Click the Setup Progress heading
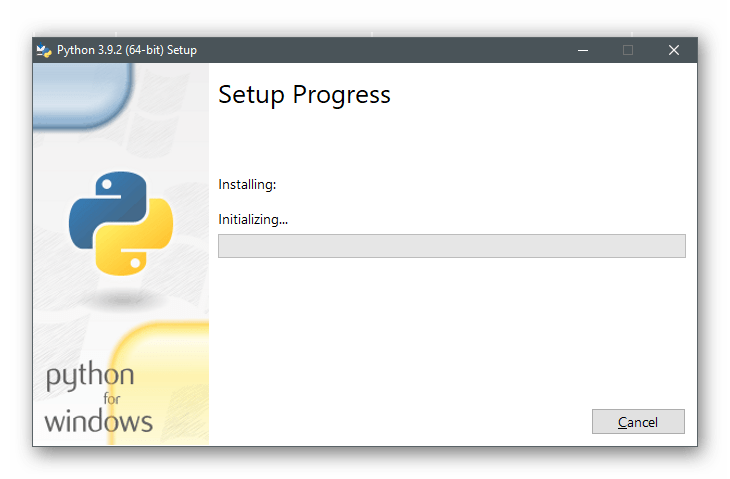 [x=304, y=95]
